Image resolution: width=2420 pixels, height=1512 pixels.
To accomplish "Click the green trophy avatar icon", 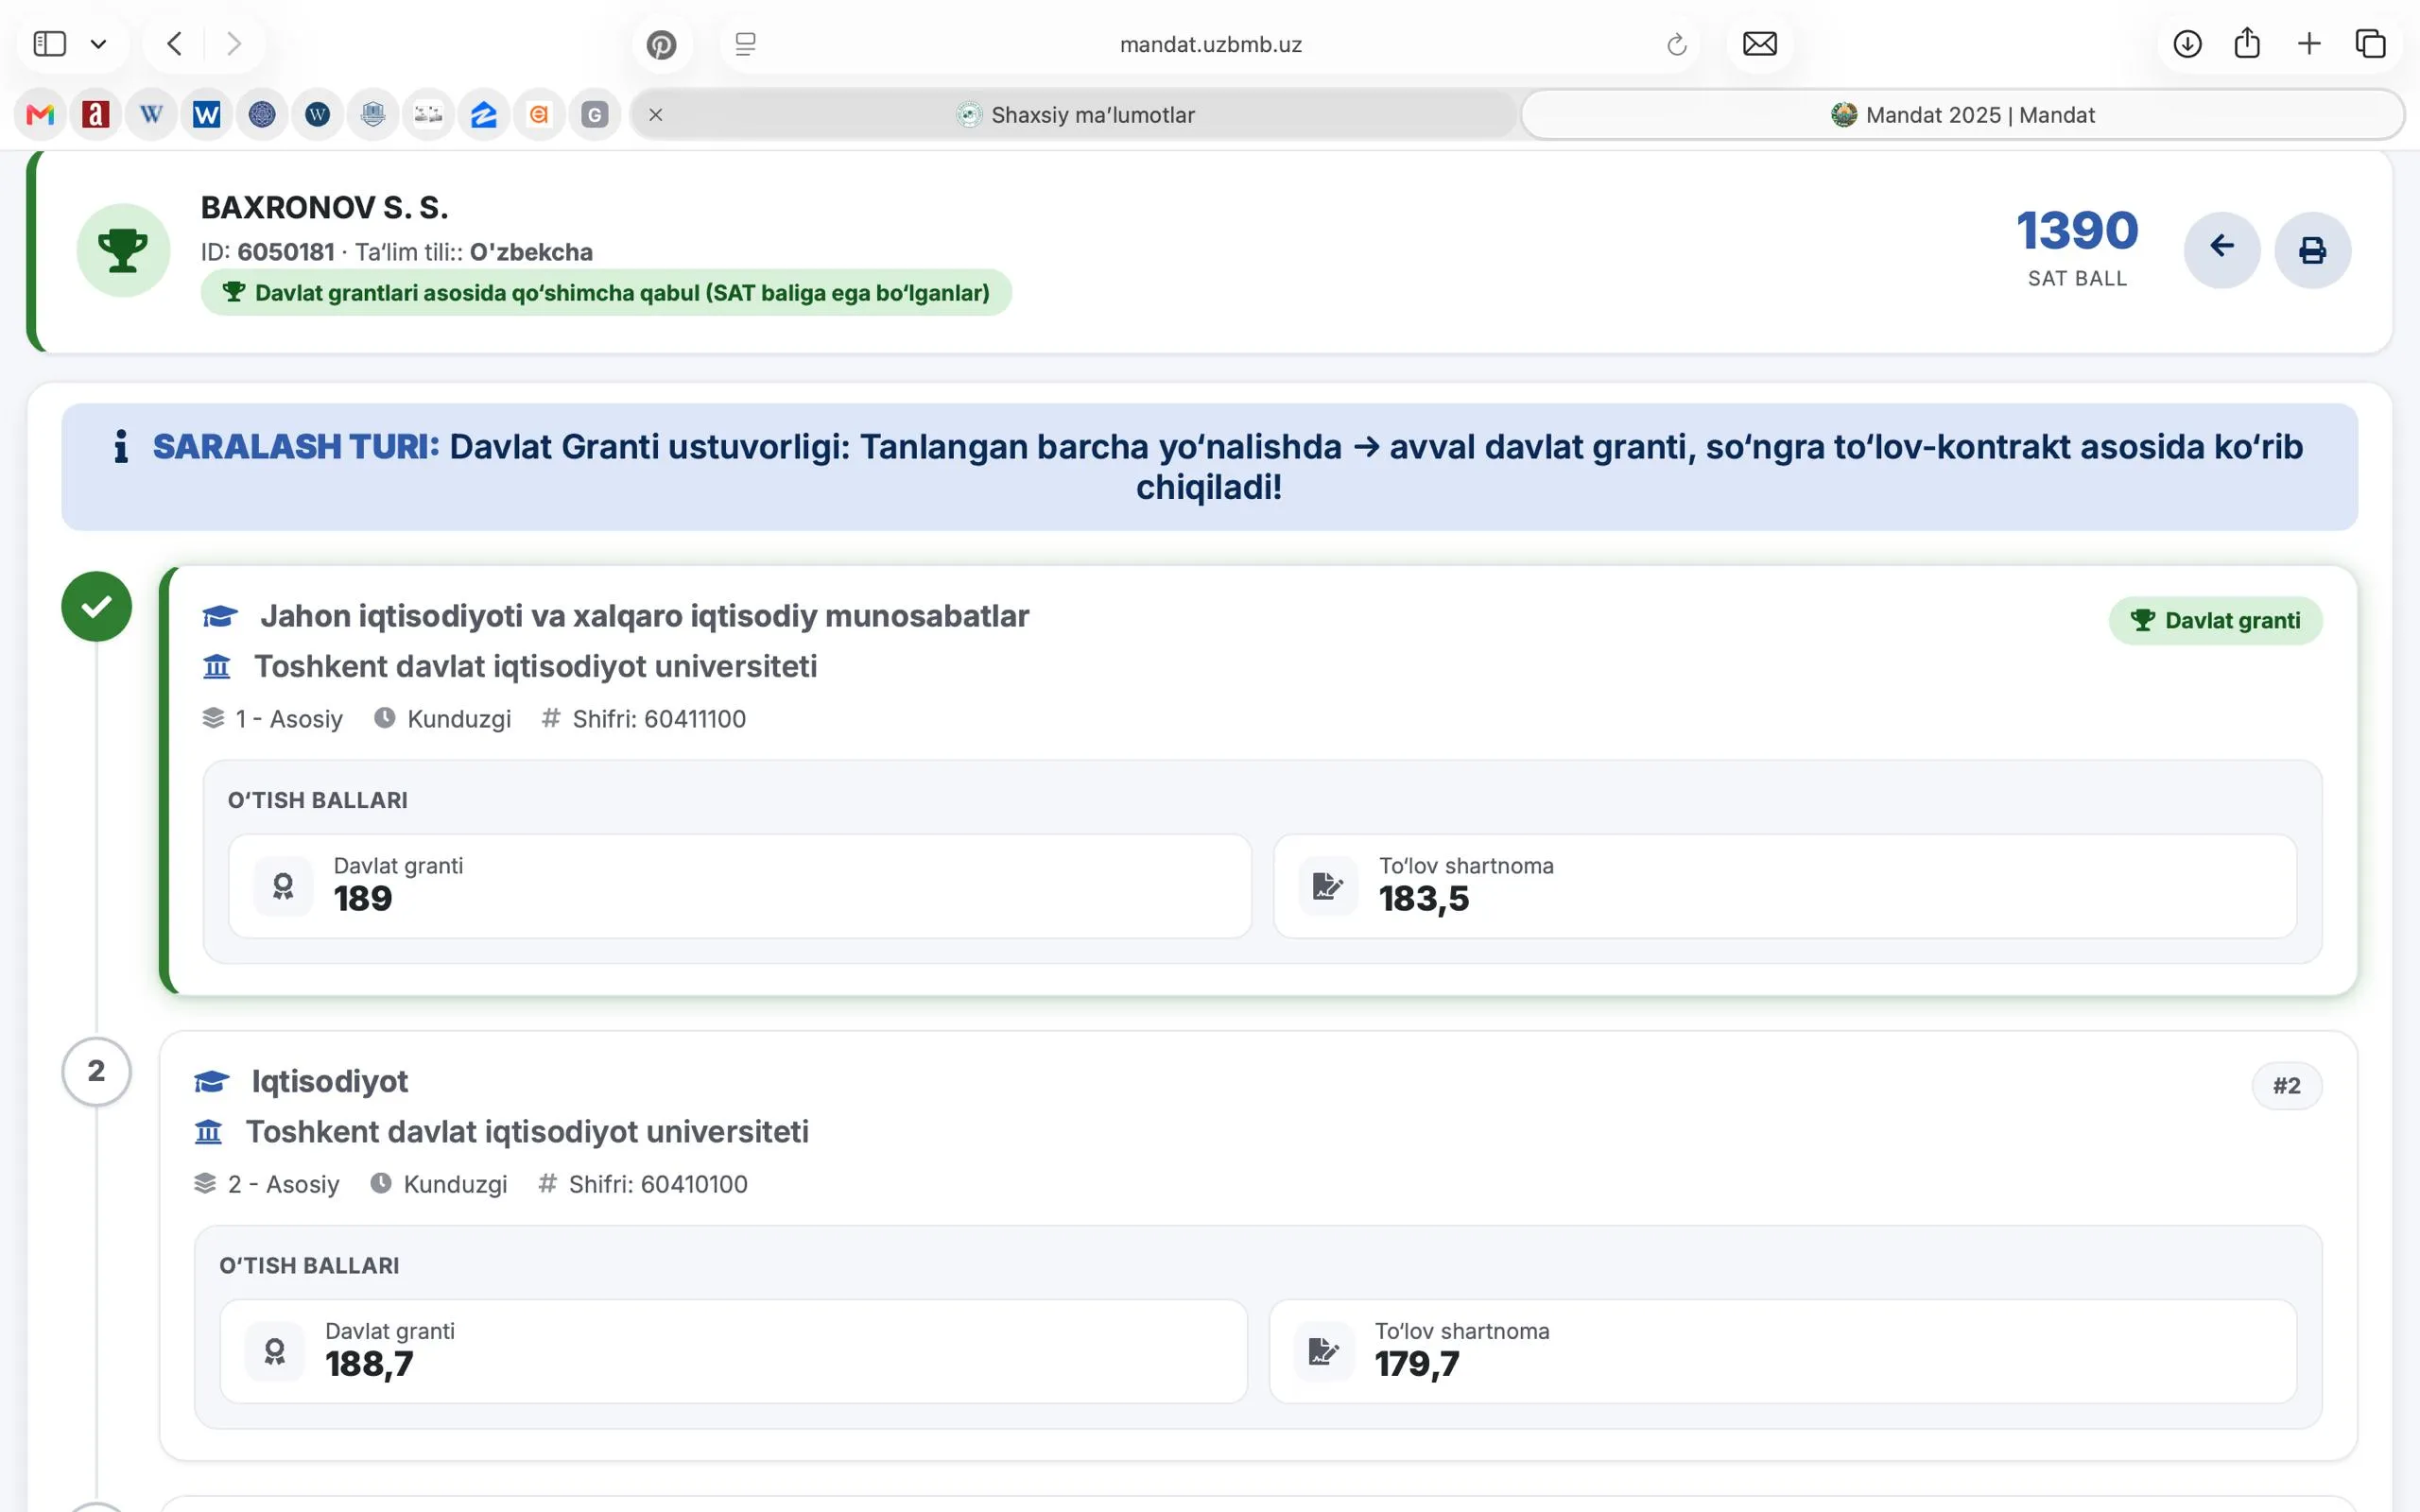I will (123, 249).
